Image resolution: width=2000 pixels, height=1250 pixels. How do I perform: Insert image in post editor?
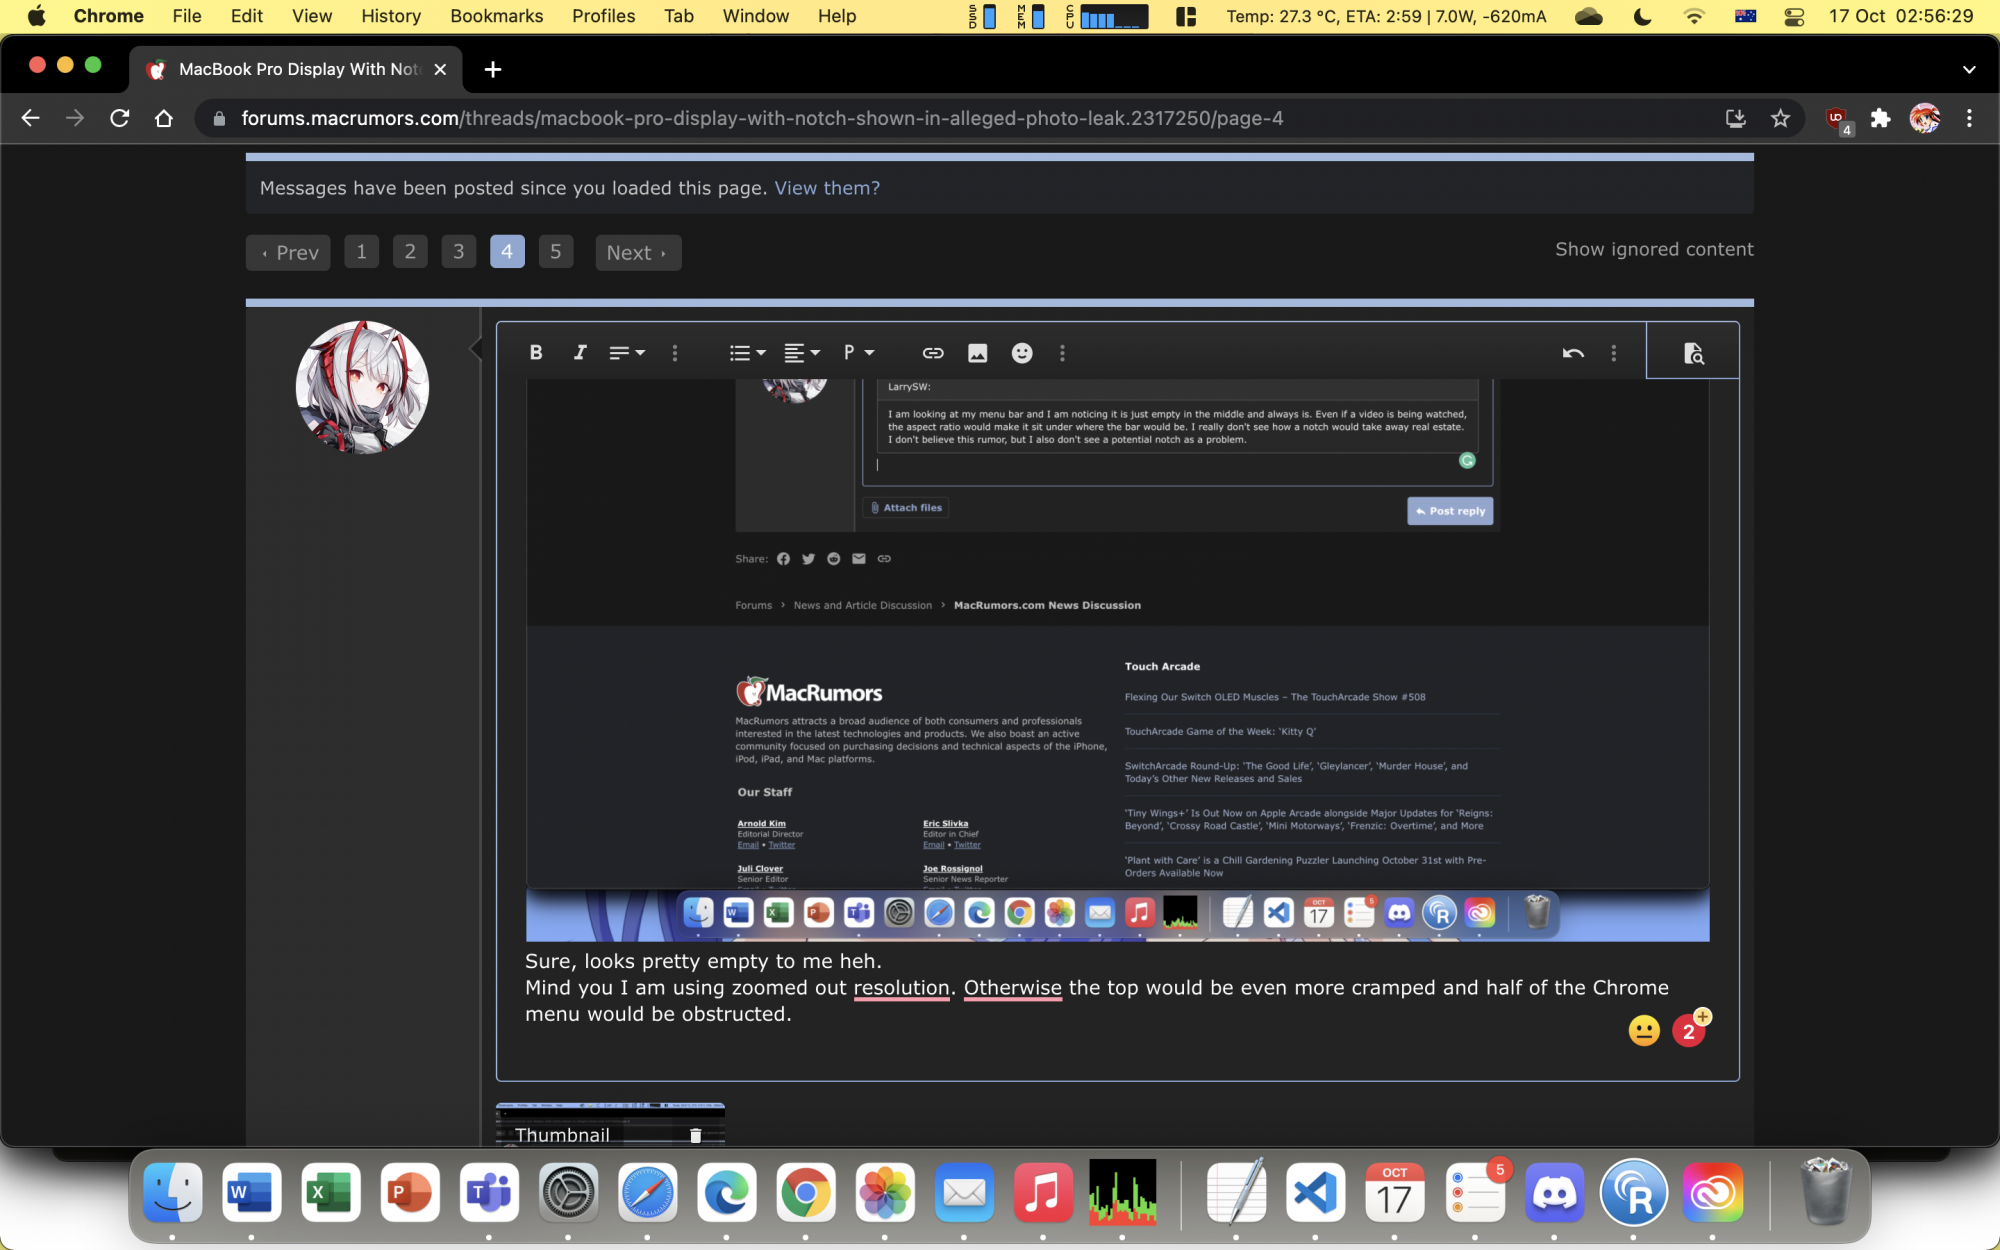[977, 352]
